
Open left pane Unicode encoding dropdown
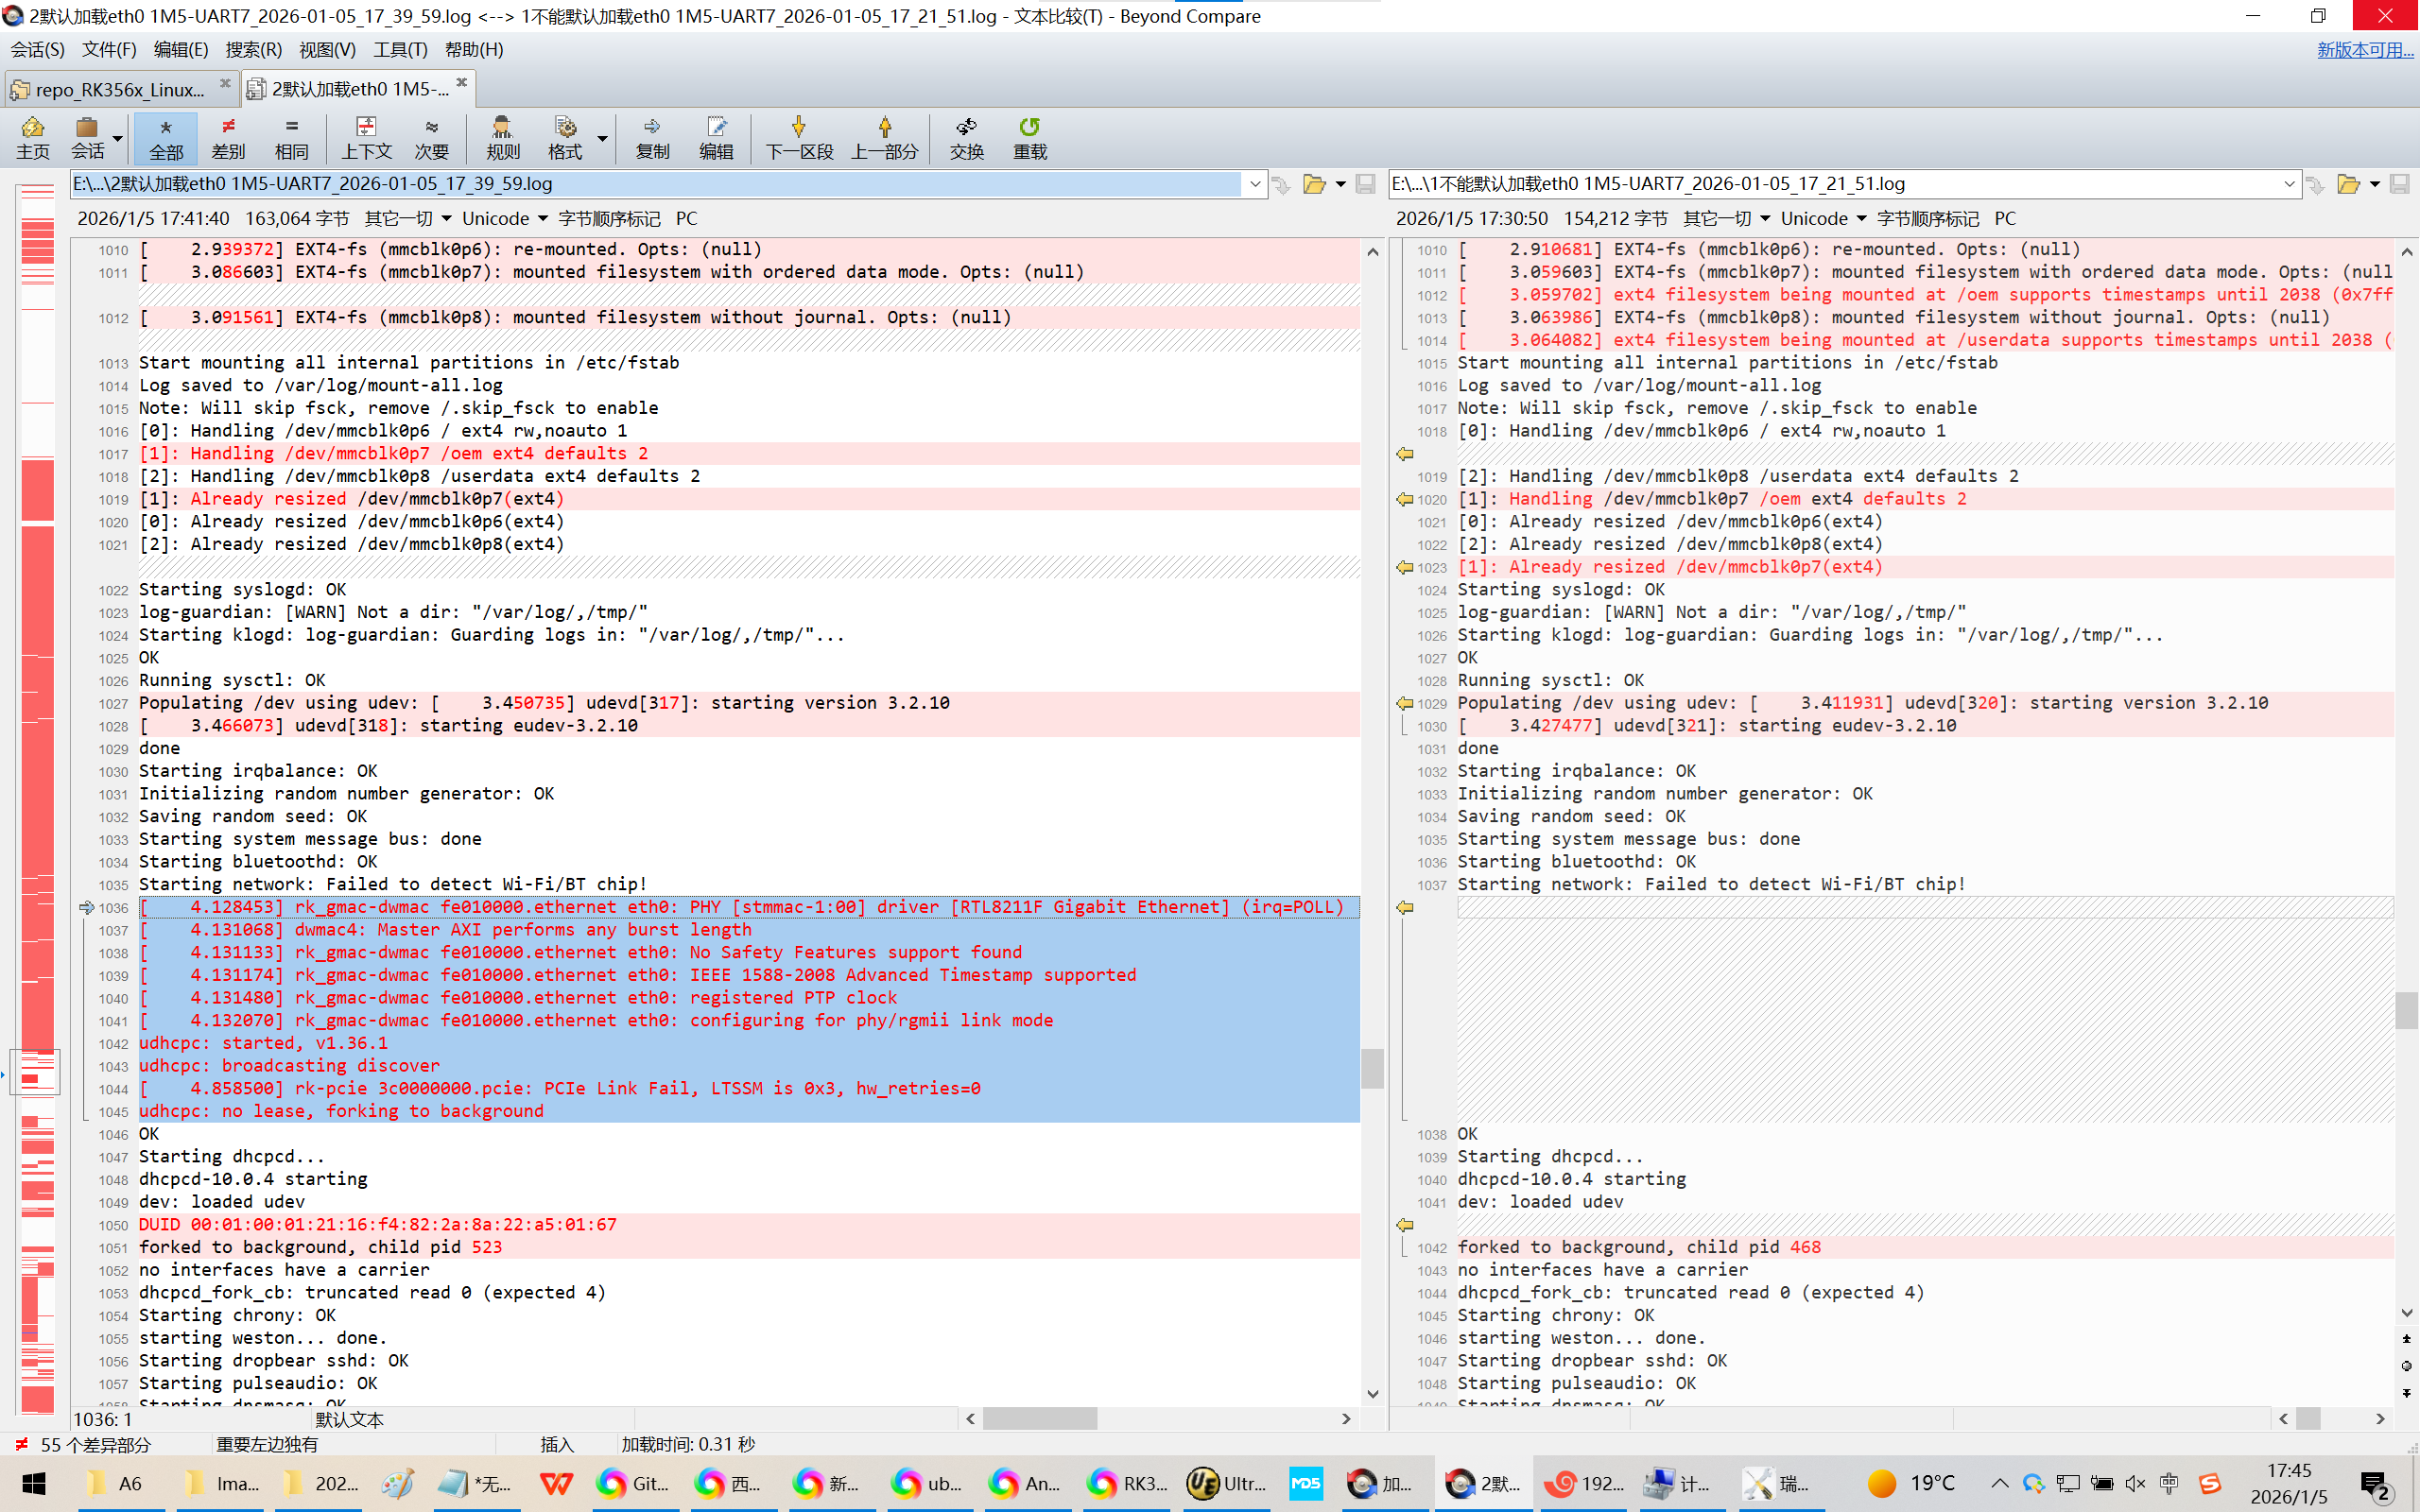point(504,218)
